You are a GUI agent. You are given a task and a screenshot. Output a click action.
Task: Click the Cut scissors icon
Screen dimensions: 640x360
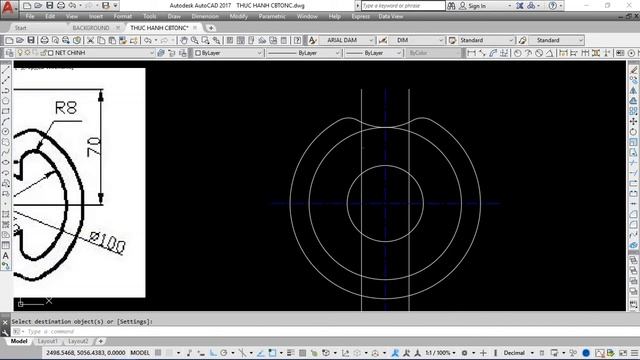91,40
